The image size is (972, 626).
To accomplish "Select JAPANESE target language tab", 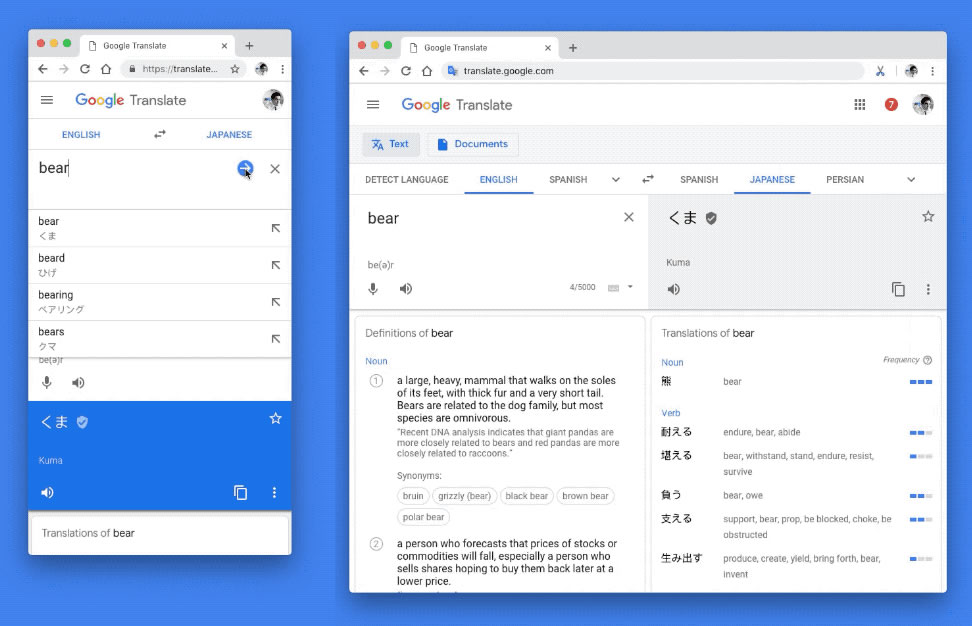I will point(772,179).
